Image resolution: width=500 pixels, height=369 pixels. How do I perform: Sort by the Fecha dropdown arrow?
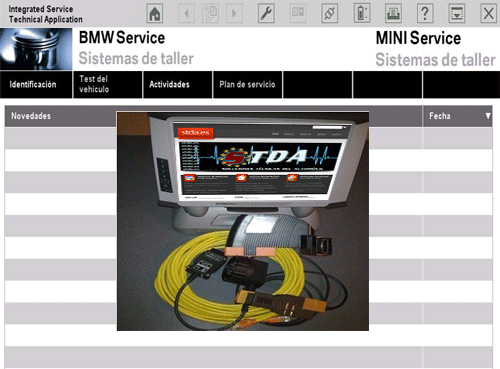click(x=488, y=116)
